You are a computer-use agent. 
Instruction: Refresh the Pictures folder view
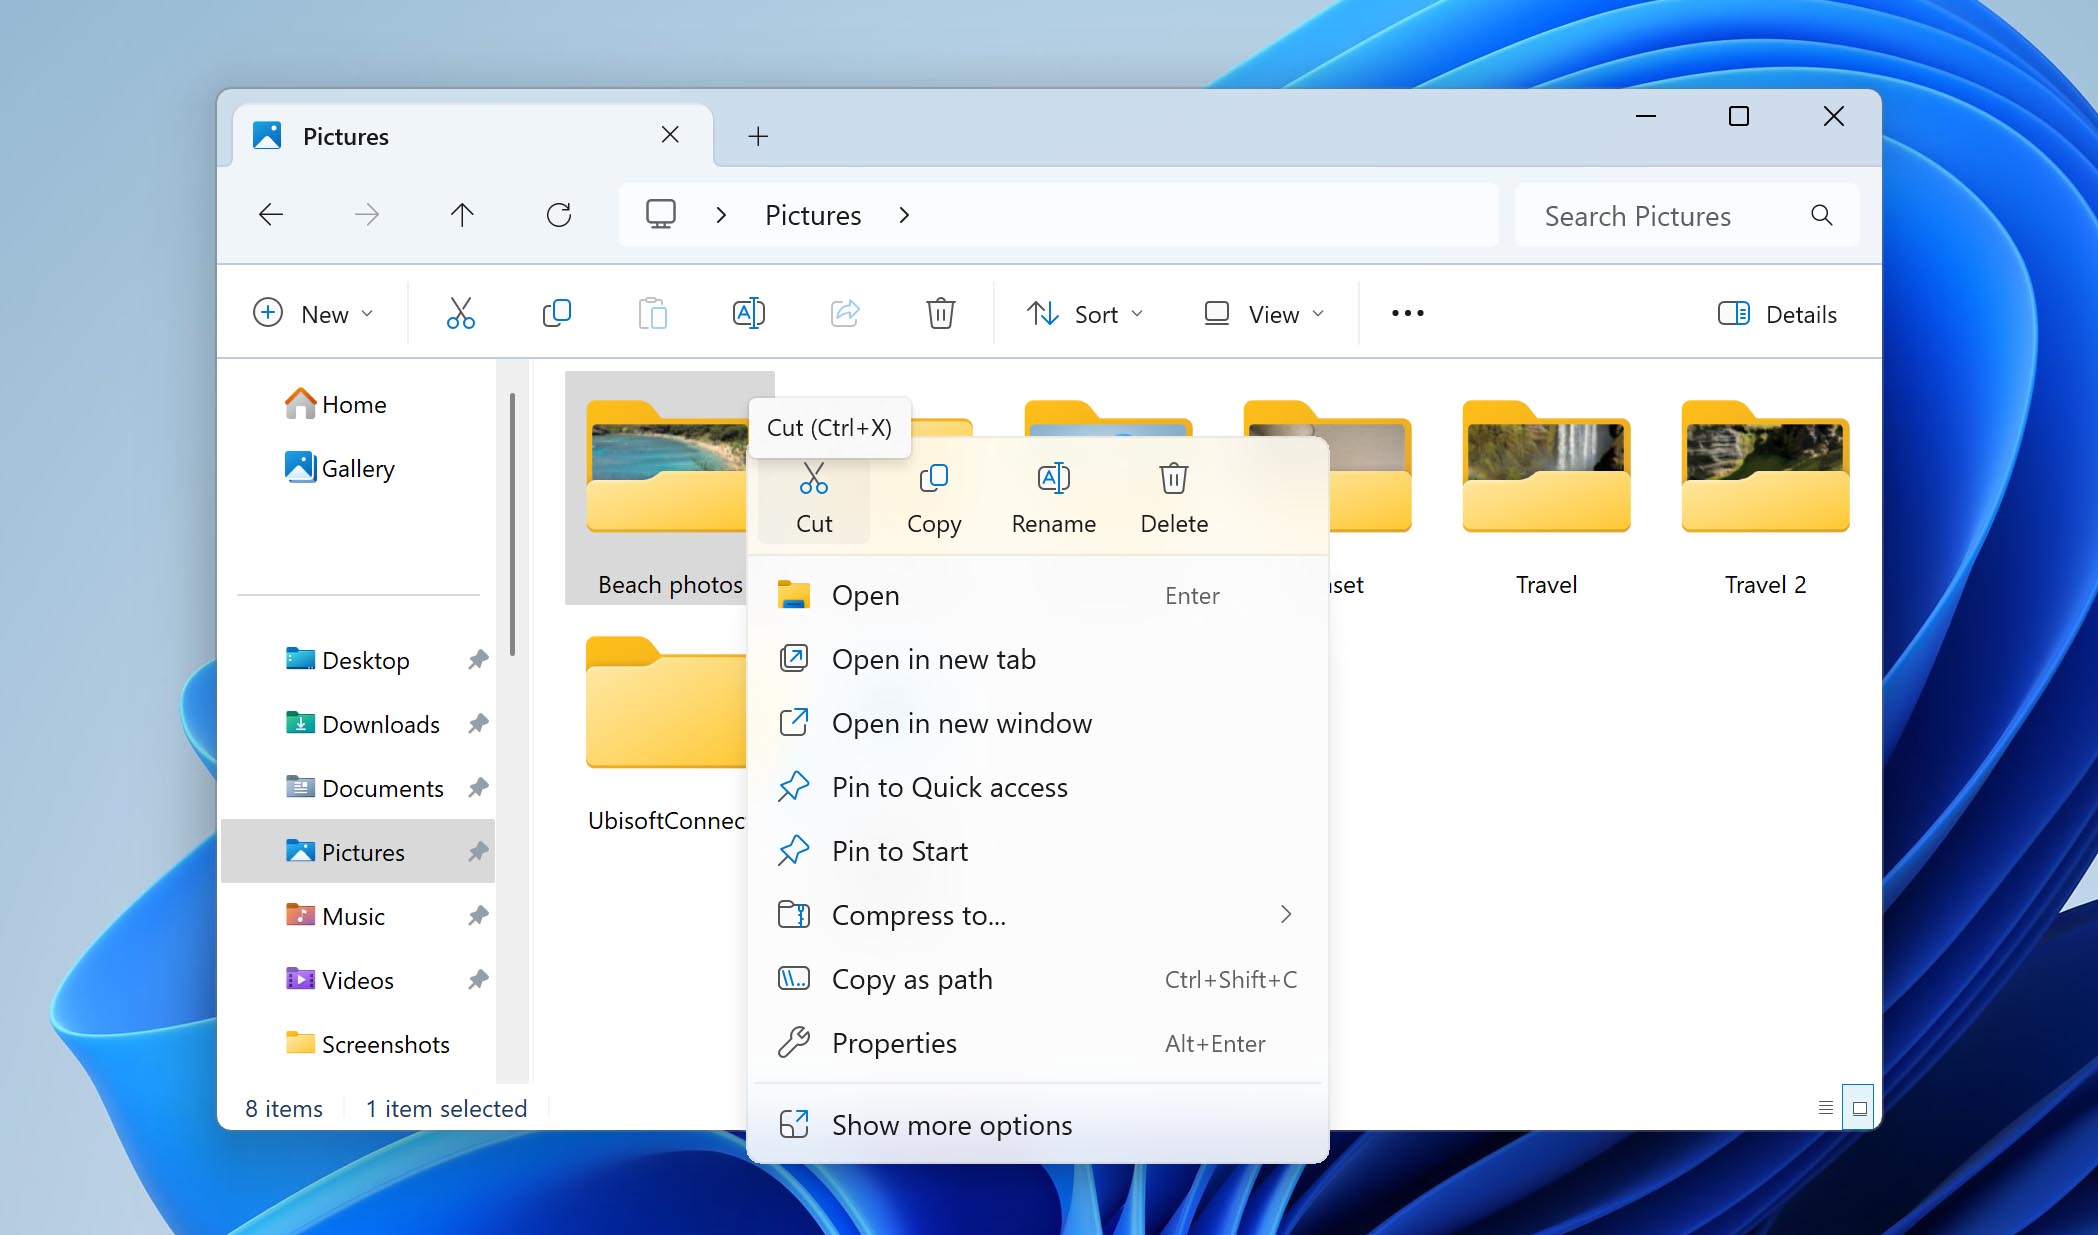[x=559, y=214]
